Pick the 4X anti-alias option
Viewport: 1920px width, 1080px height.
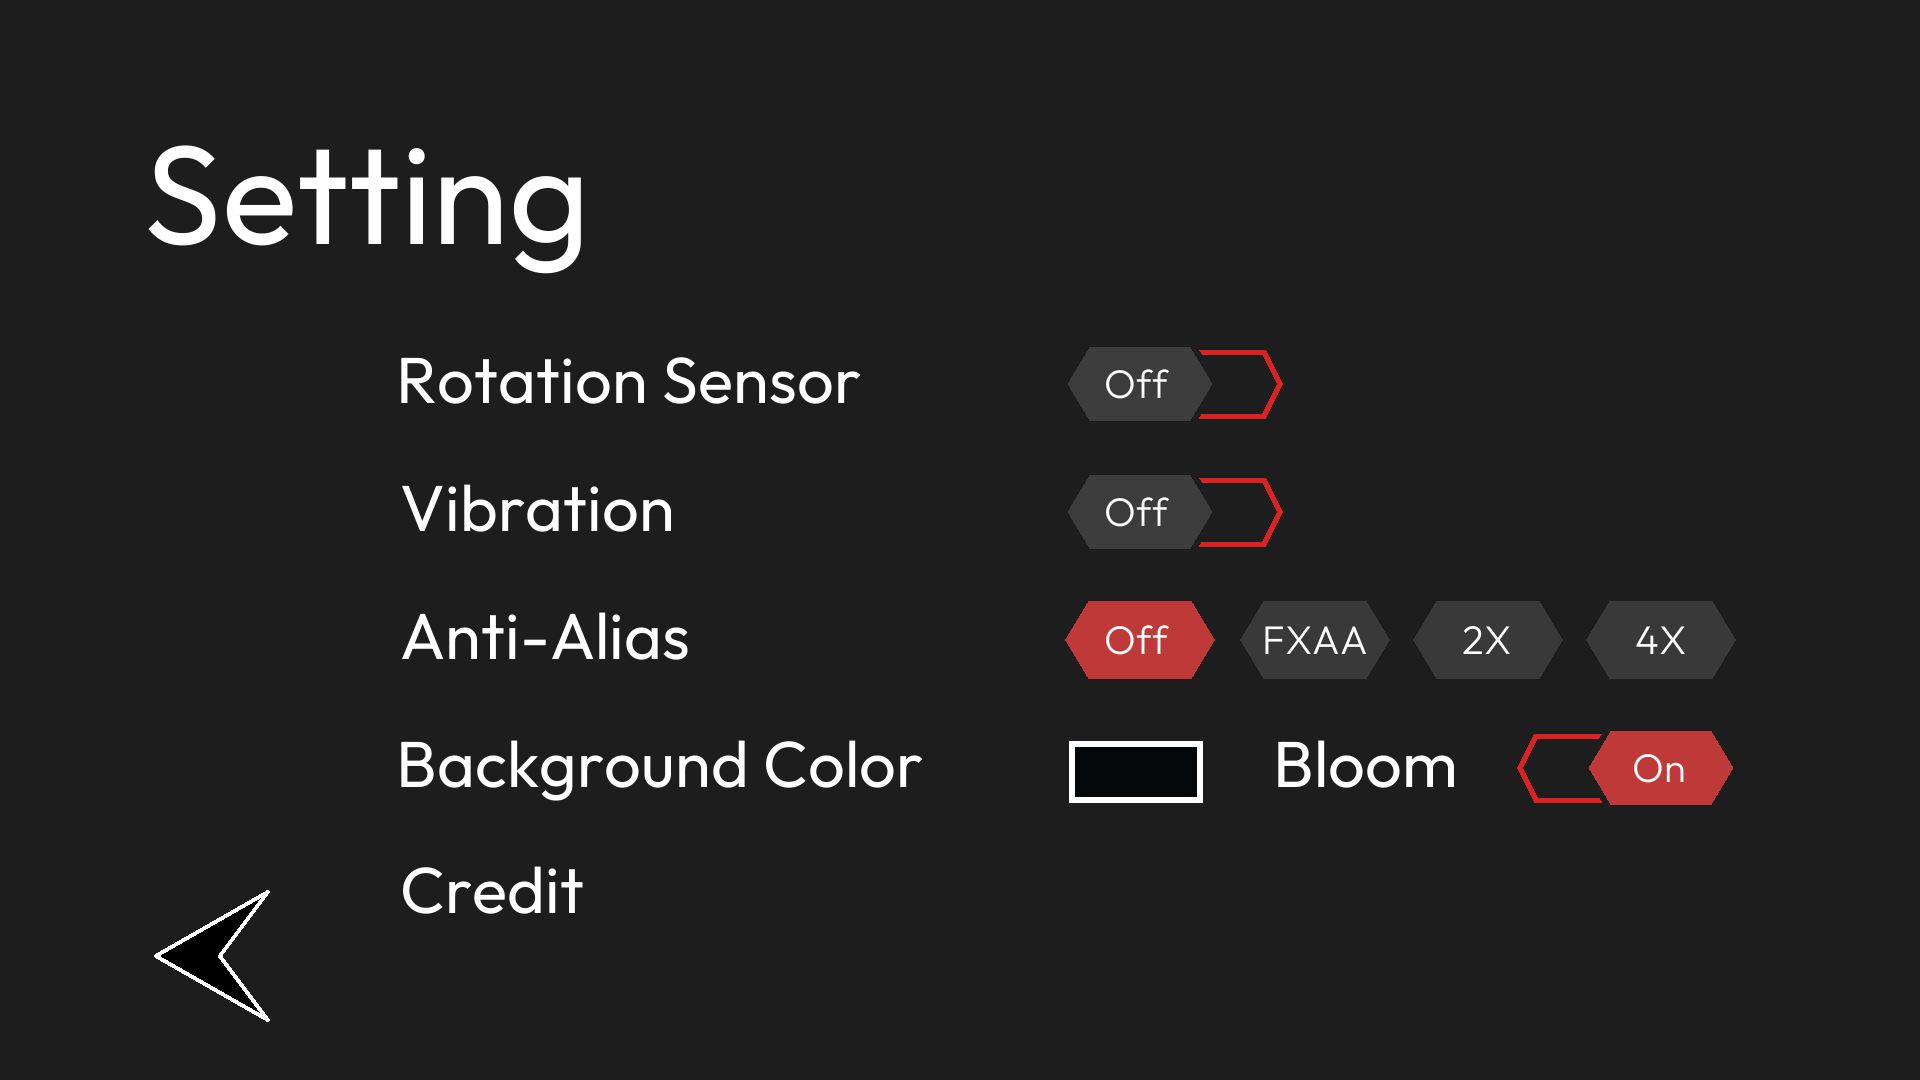click(x=1660, y=640)
